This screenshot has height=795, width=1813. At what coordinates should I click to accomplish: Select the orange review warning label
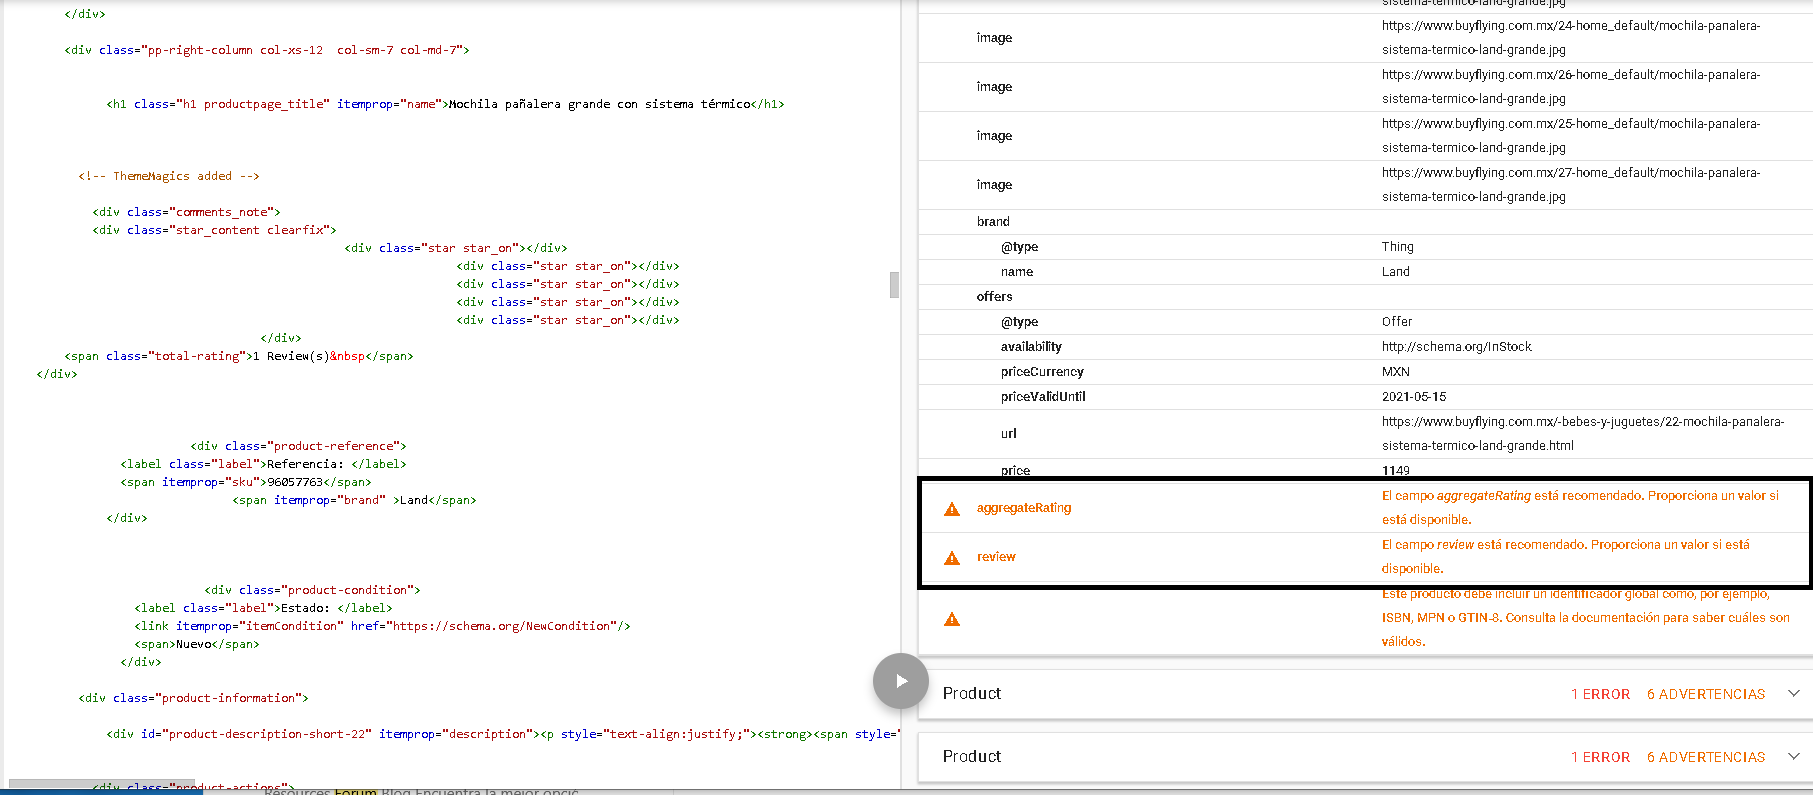tap(996, 557)
